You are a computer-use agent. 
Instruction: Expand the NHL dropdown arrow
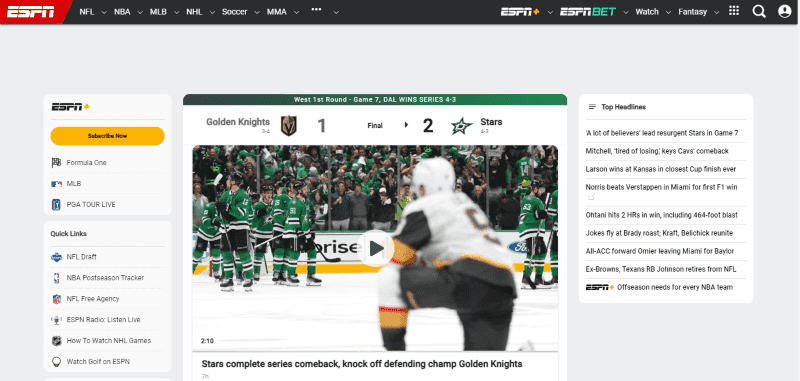[x=212, y=12]
